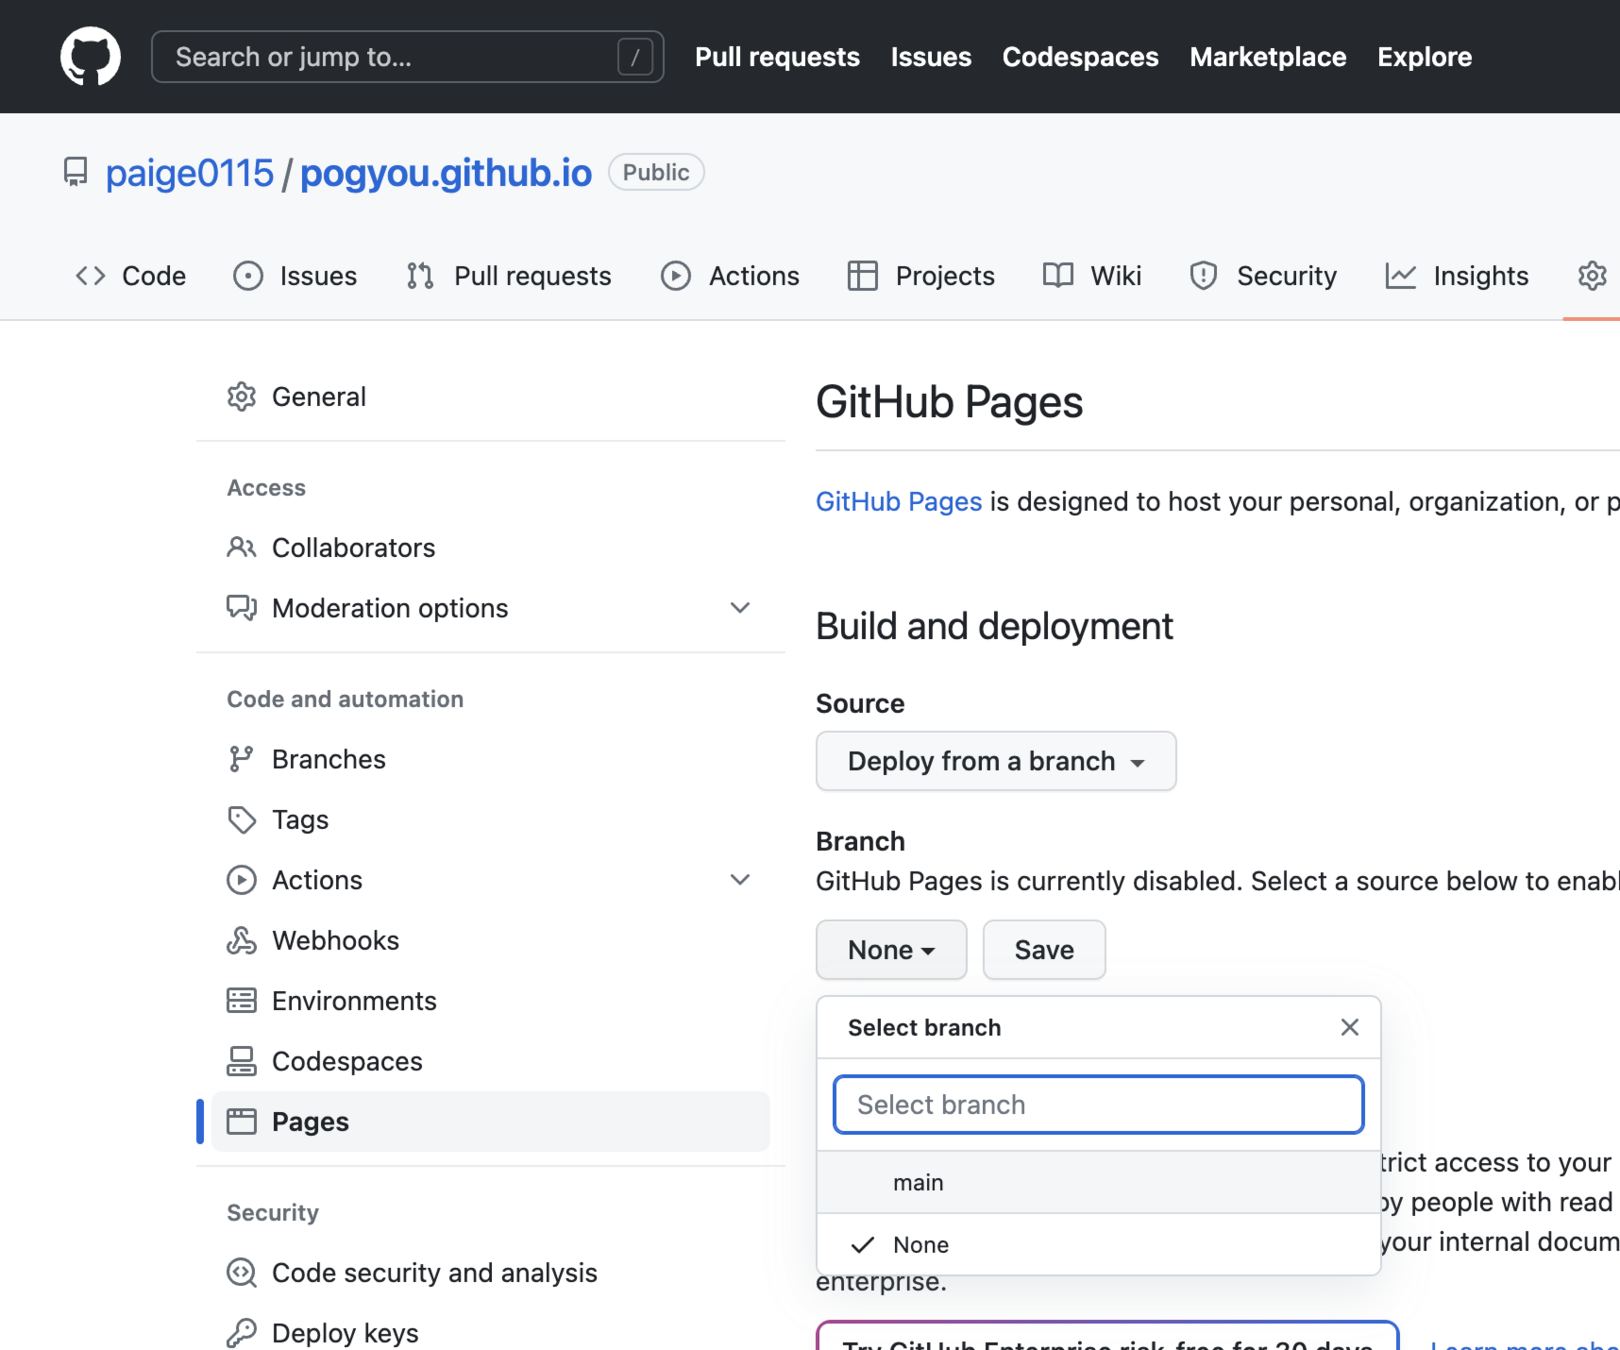
Task: Switch to the Wiki tab
Action: coord(1092,276)
